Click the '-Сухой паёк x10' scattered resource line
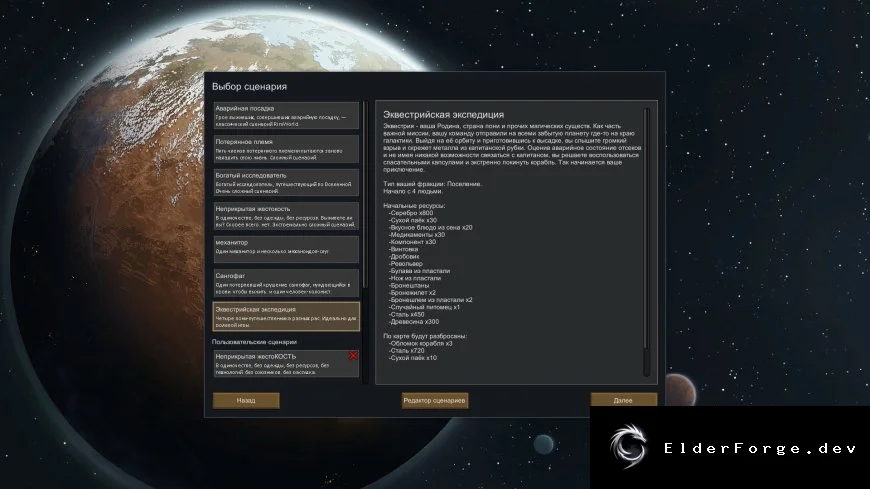The height and width of the screenshot is (489, 870). coord(412,357)
